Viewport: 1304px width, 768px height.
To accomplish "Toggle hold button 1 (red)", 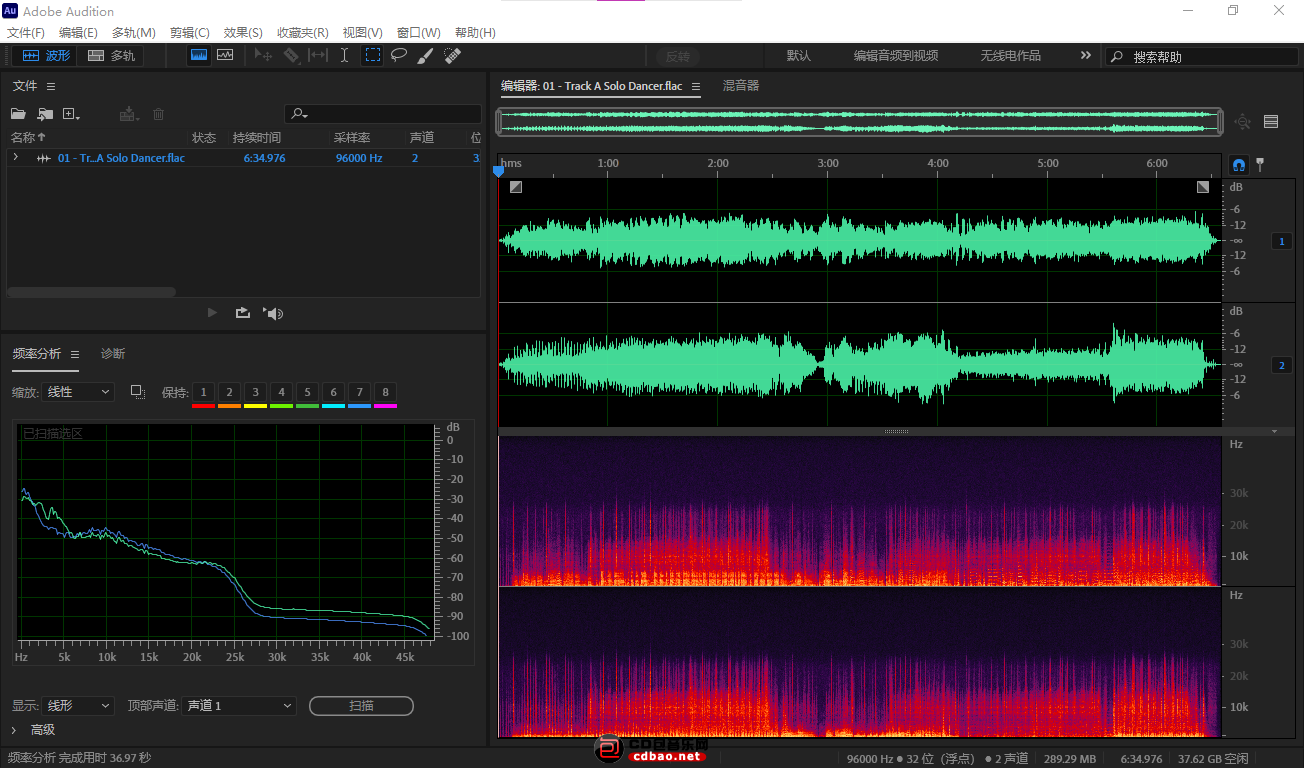I will click(203, 393).
